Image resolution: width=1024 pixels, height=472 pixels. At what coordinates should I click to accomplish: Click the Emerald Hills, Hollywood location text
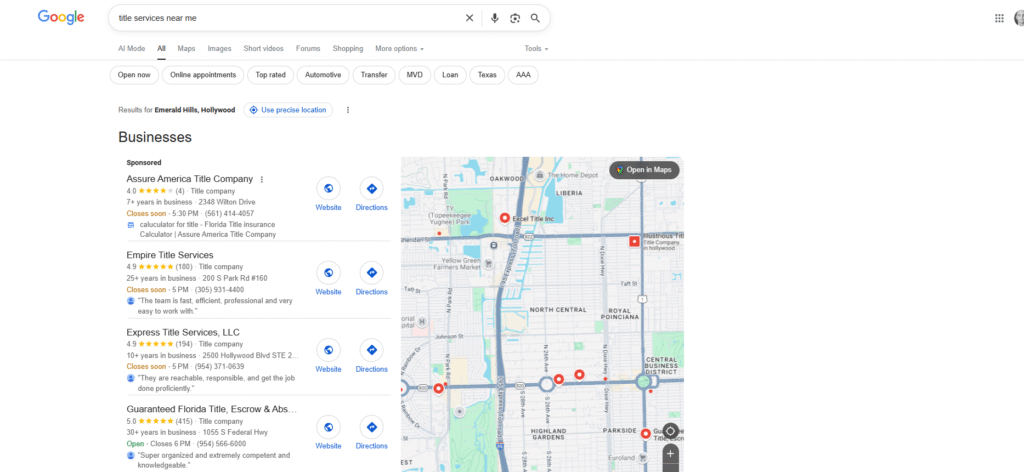195,110
